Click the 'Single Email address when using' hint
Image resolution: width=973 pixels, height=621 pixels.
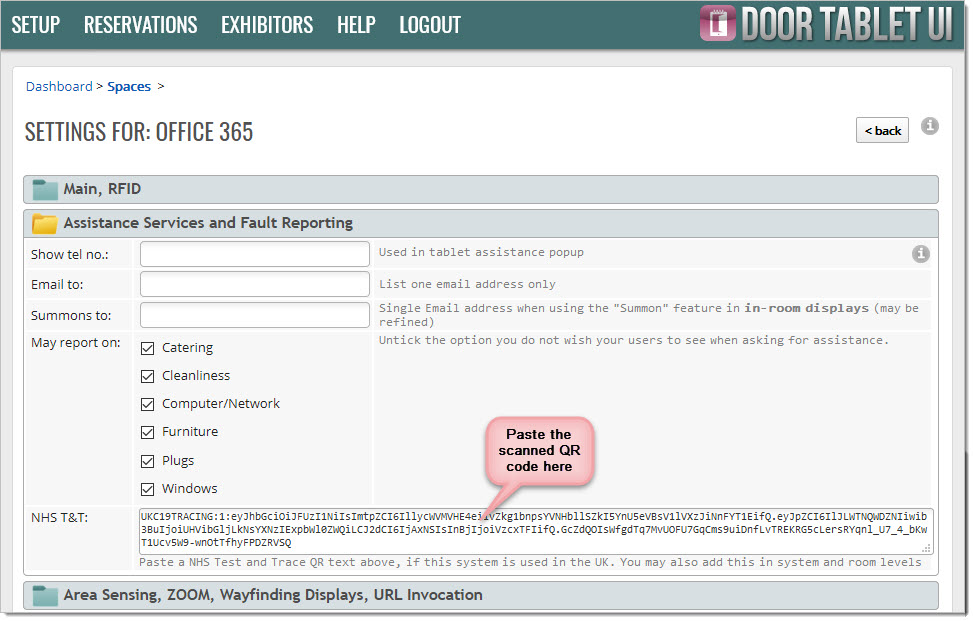(x=648, y=315)
